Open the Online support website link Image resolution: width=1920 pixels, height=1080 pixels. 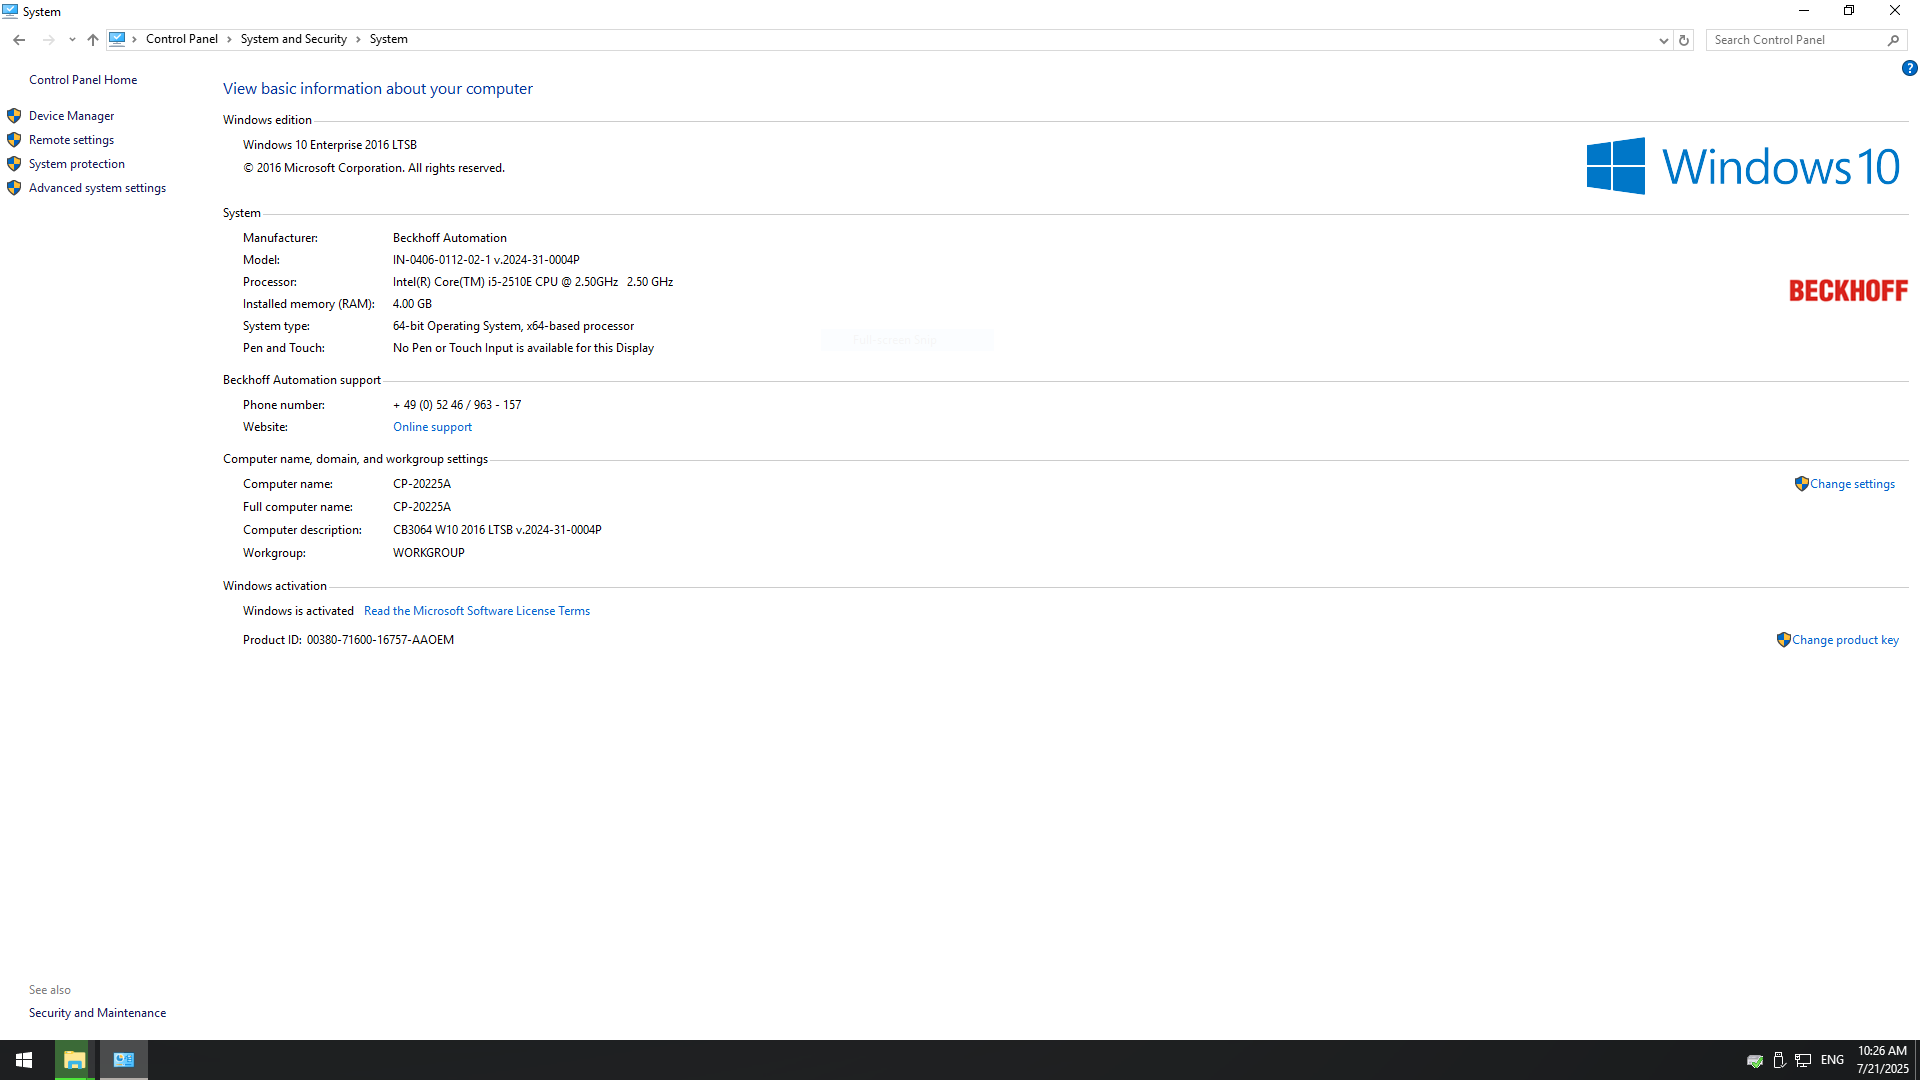pyautogui.click(x=432, y=427)
